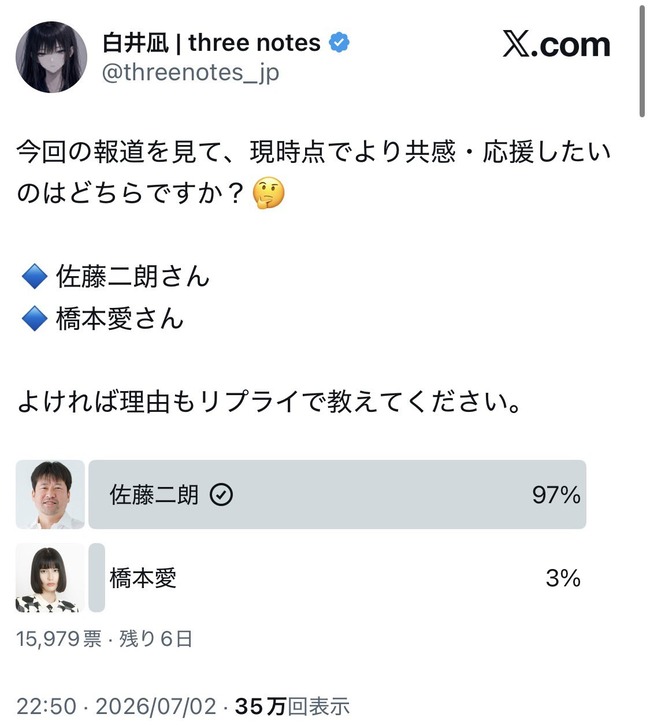Click the small 3% progress bar segment
This screenshot has height=725, width=650.
point(97,578)
